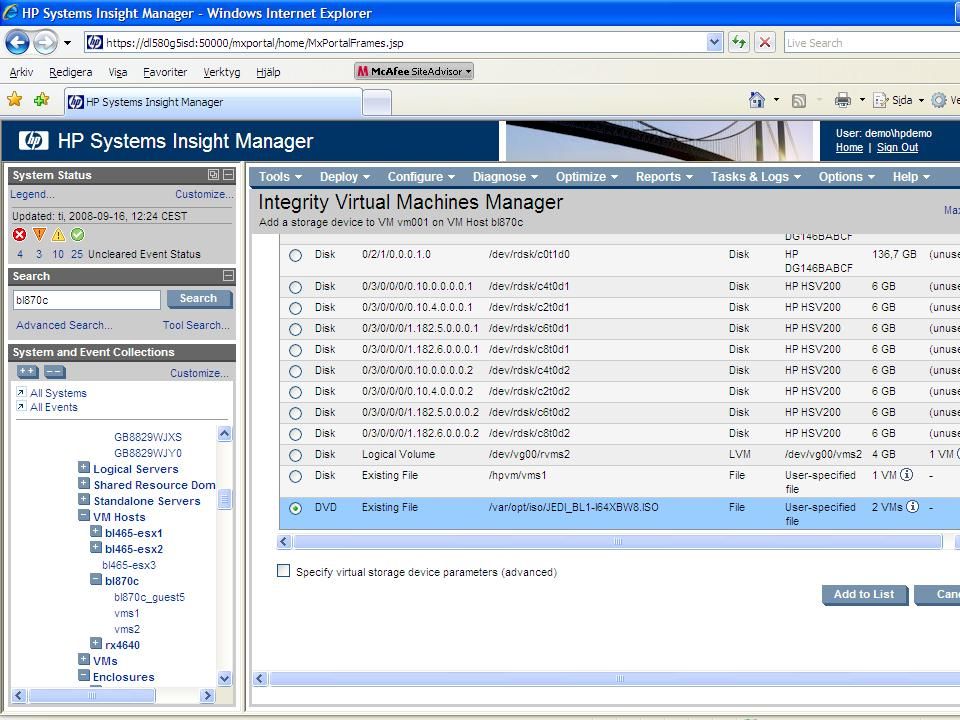
Task: Open the Deploy menu
Action: (345, 176)
